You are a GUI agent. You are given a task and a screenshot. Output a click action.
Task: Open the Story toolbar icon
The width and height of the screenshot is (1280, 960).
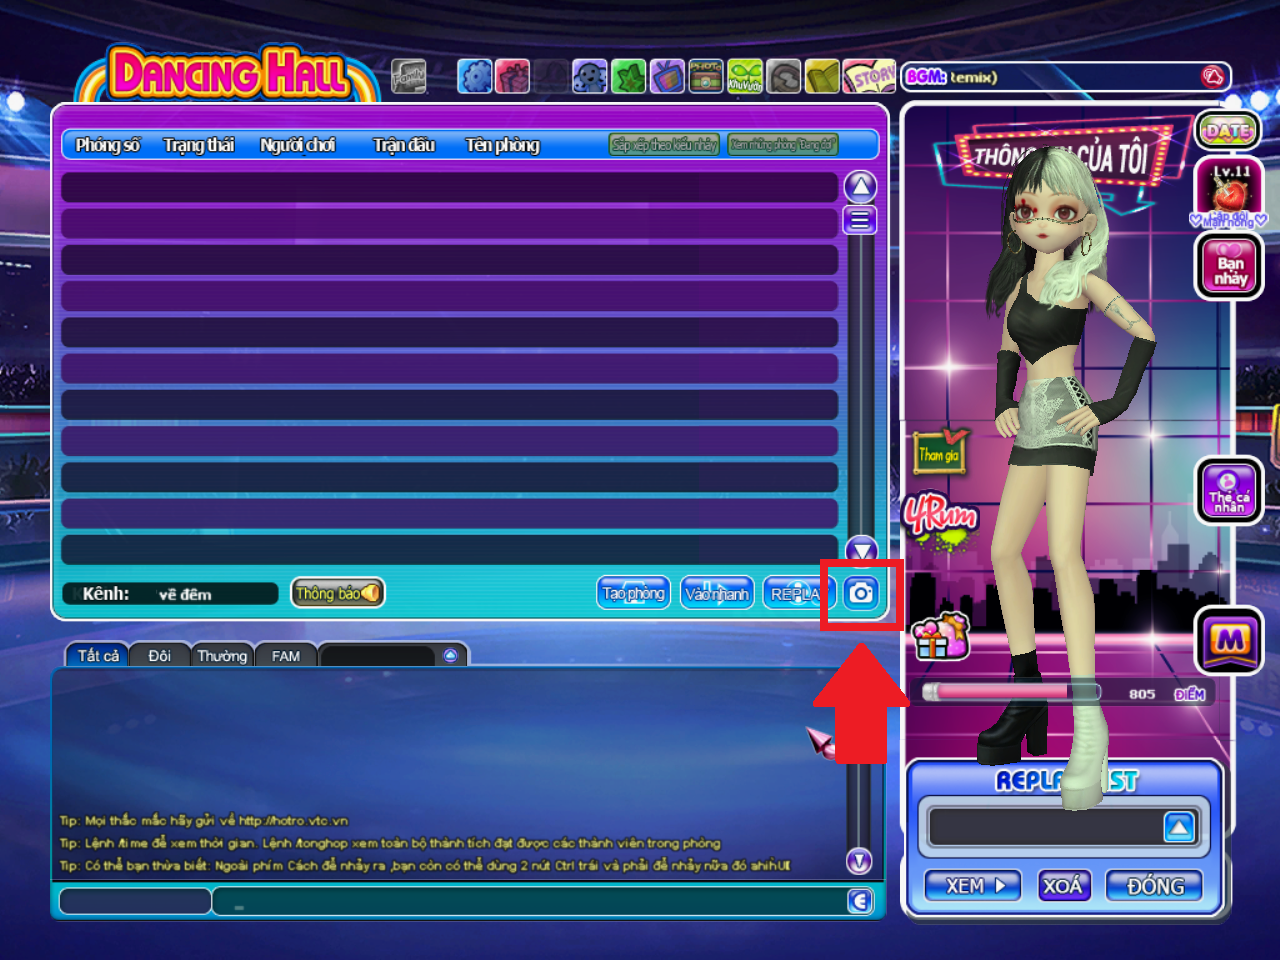(x=869, y=76)
